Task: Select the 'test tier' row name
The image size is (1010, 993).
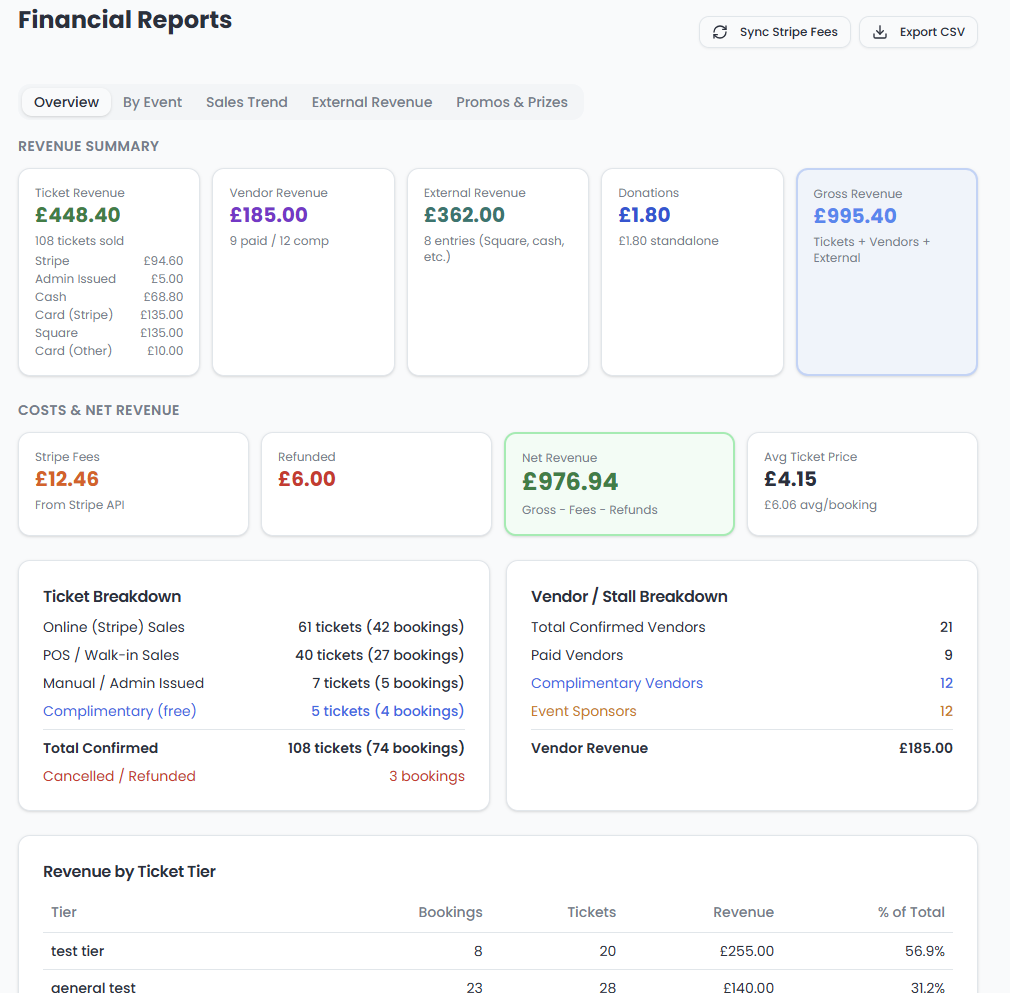Action: (77, 951)
